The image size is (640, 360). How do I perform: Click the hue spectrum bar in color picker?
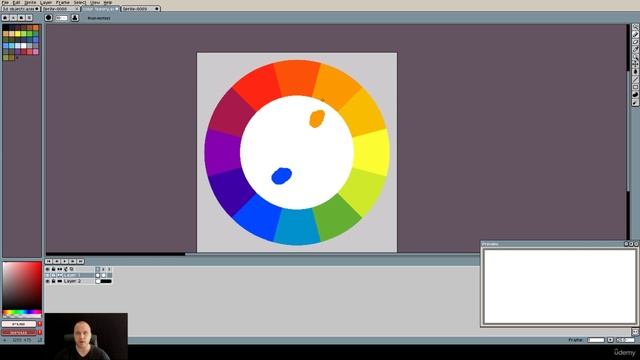tap(22, 313)
